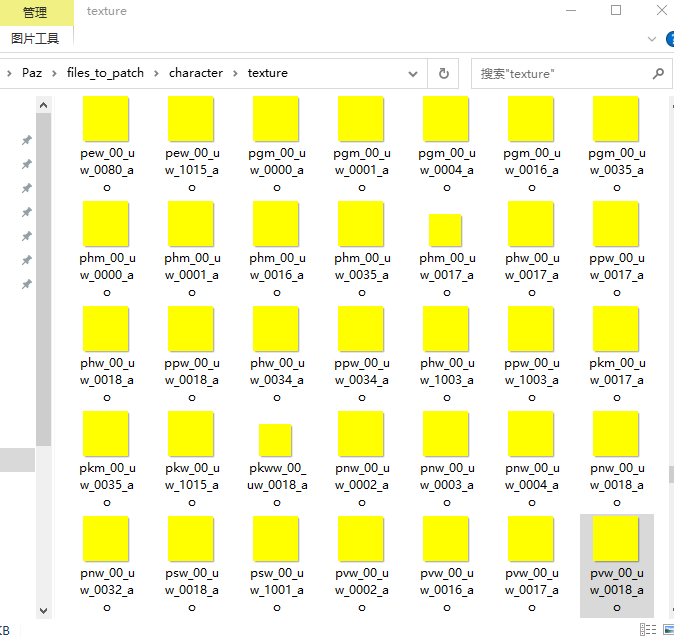Screen dimensions: 674x639
Task: Select the pnw_00_uw_0032_ao file icon
Action: 106,539
